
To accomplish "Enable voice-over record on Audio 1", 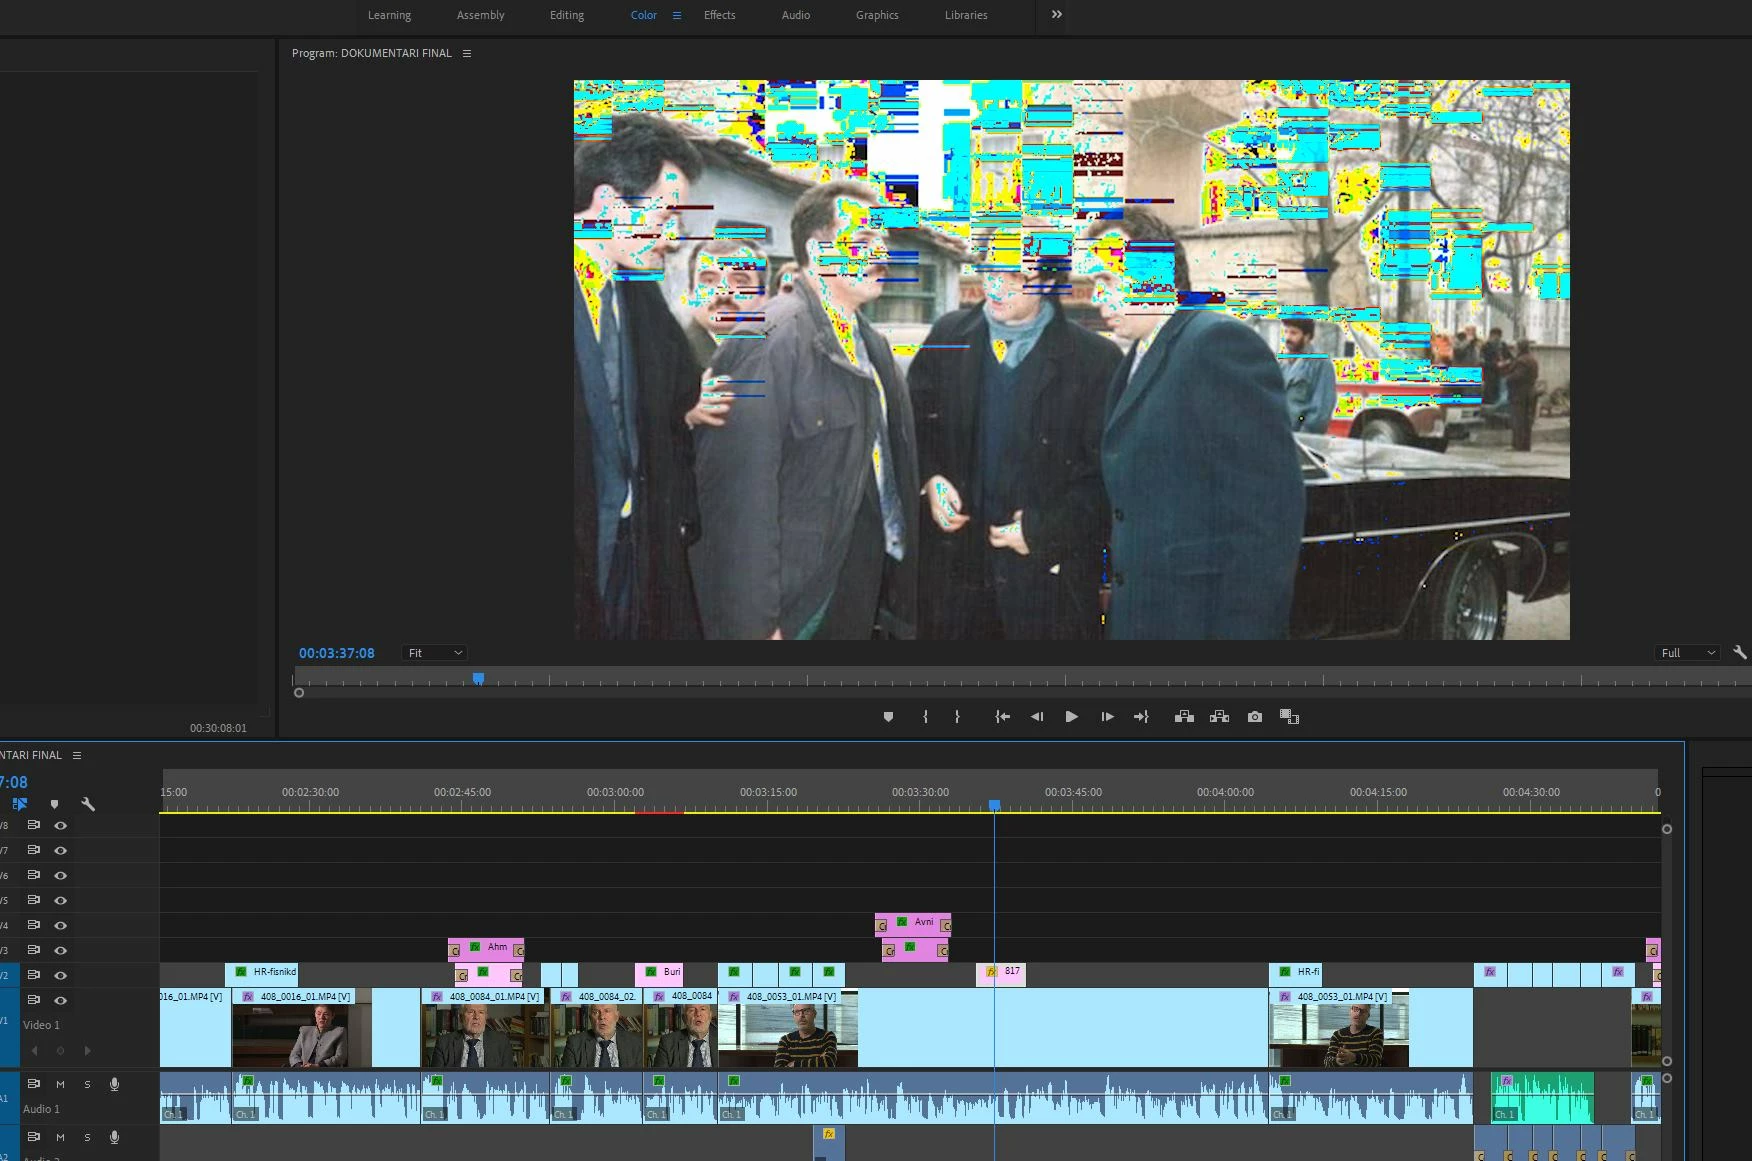I will click(114, 1084).
